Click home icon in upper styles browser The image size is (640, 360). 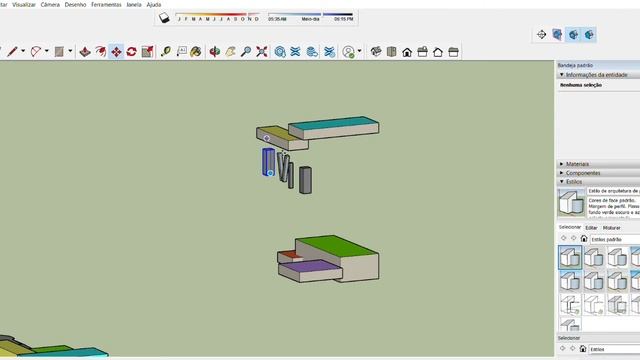pyautogui.click(x=584, y=239)
